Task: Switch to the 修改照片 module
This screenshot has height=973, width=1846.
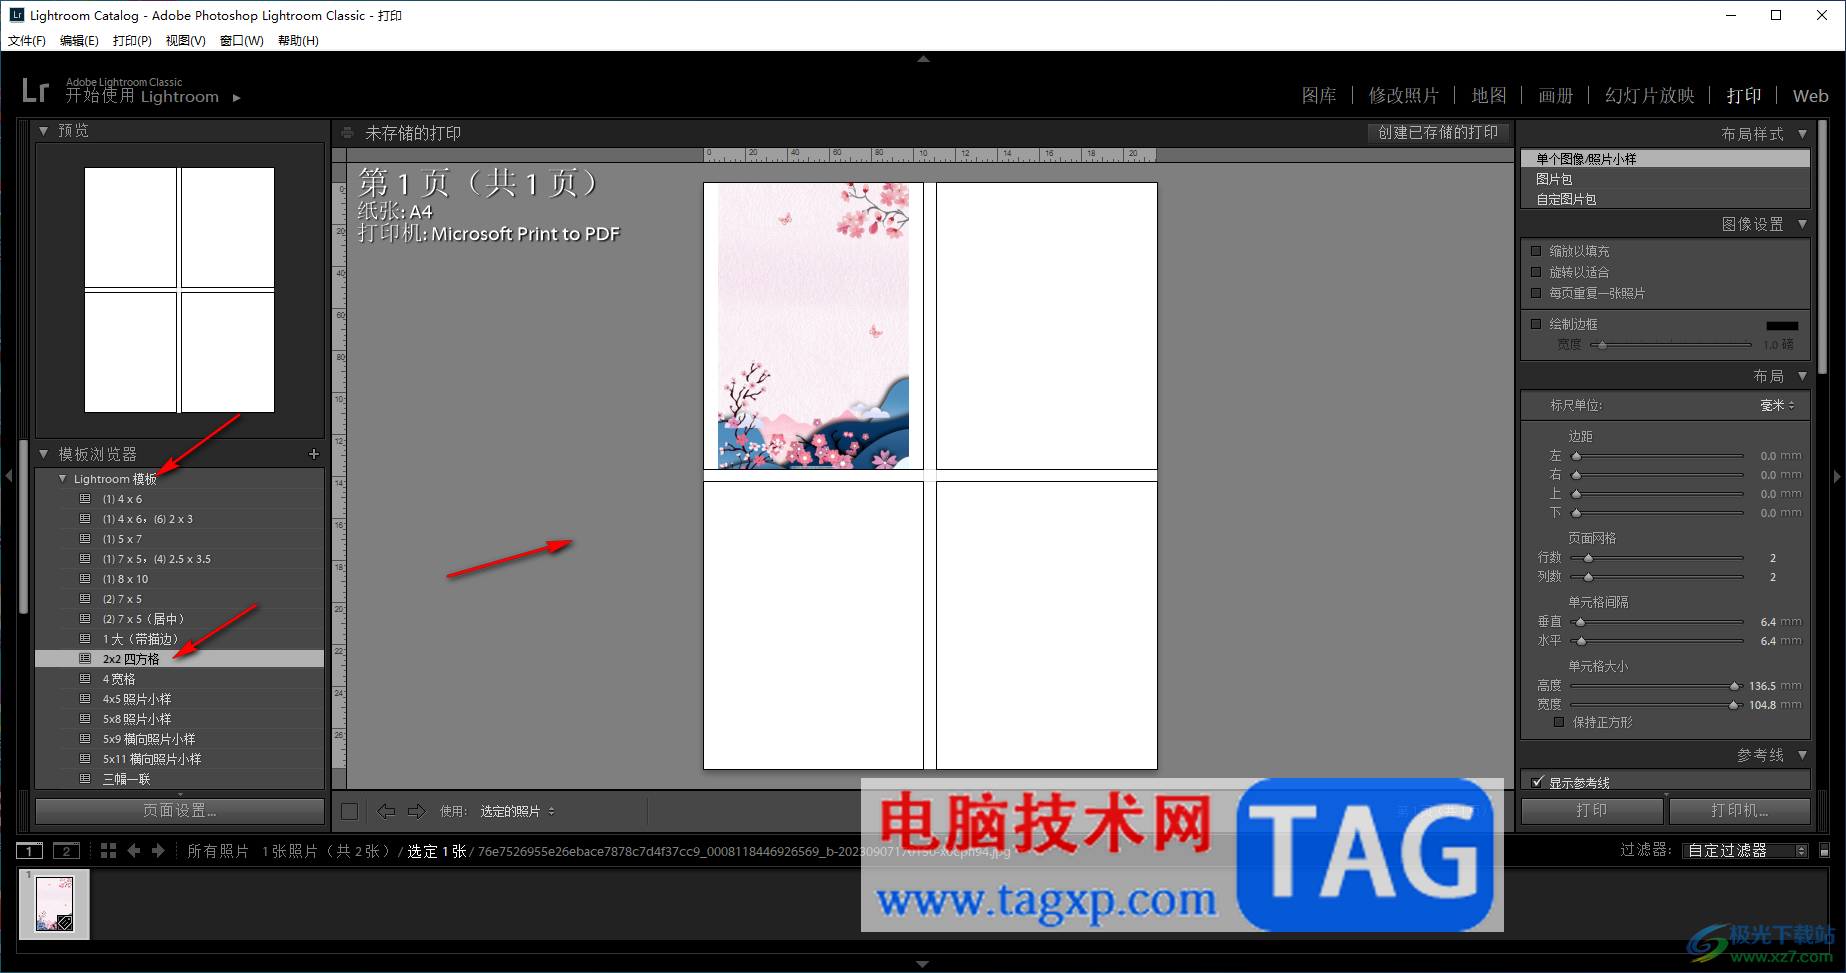Action: (1404, 96)
